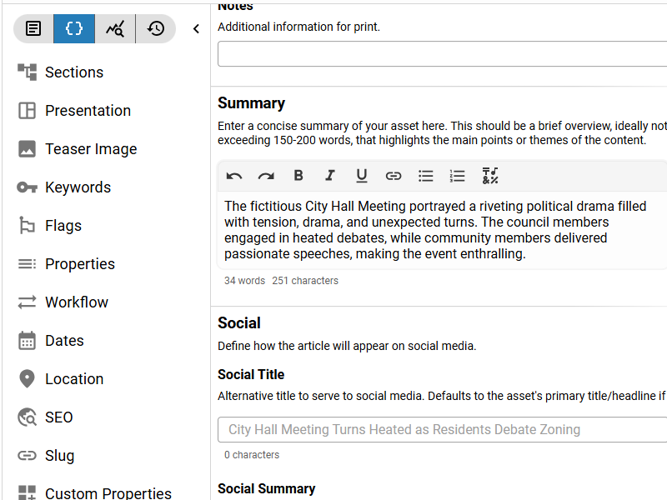Switch to the curly braces metadata tab
The image size is (667, 500).
pyautogui.click(x=74, y=29)
